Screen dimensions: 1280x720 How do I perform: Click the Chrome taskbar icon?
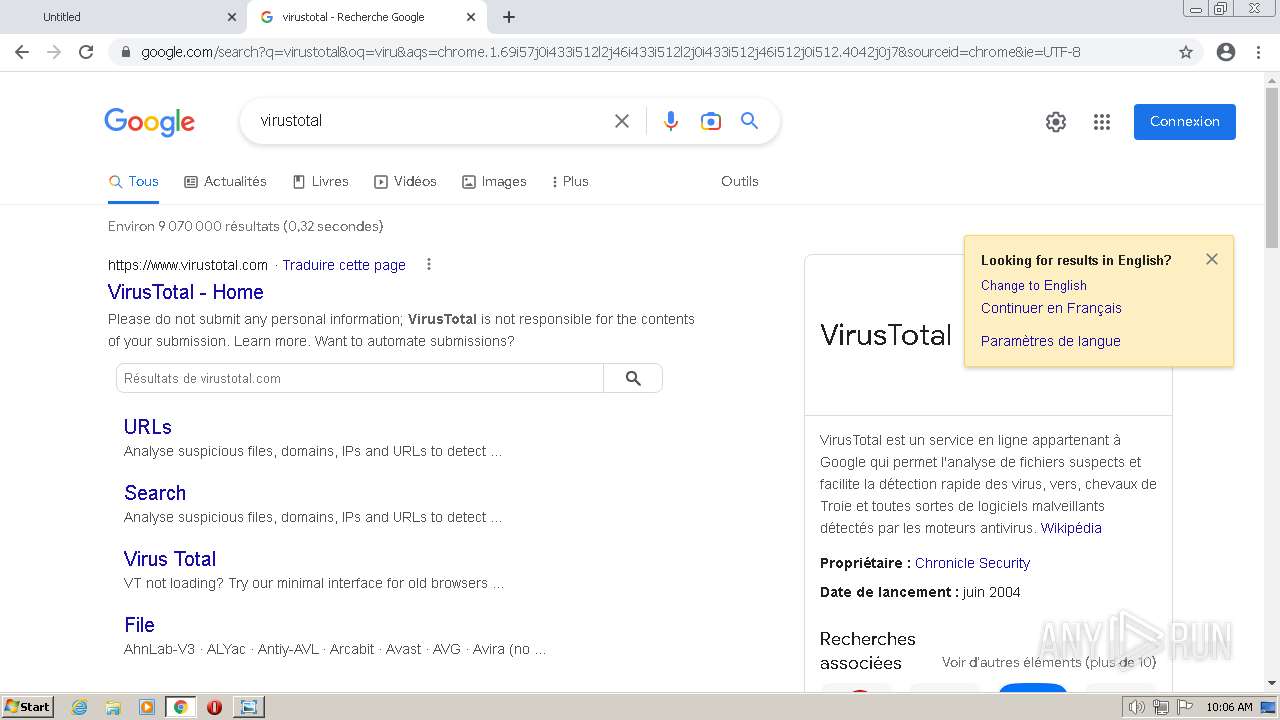tap(181, 707)
